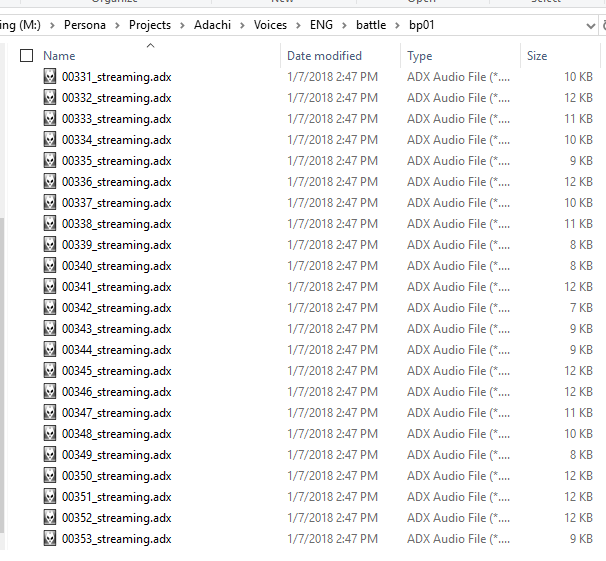606x561 pixels.
Task: Toggle the select-all checkbox in header
Action: 26,56
